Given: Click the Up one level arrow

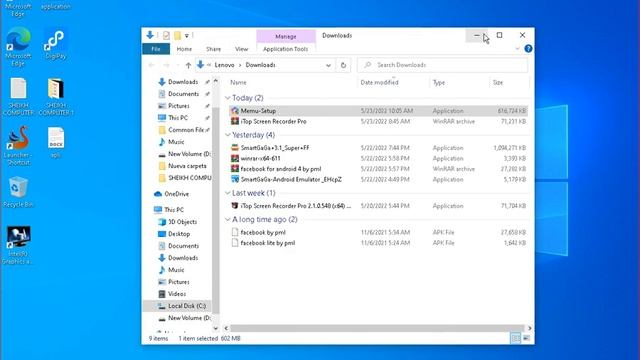Looking at the screenshot, I should [188, 65].
